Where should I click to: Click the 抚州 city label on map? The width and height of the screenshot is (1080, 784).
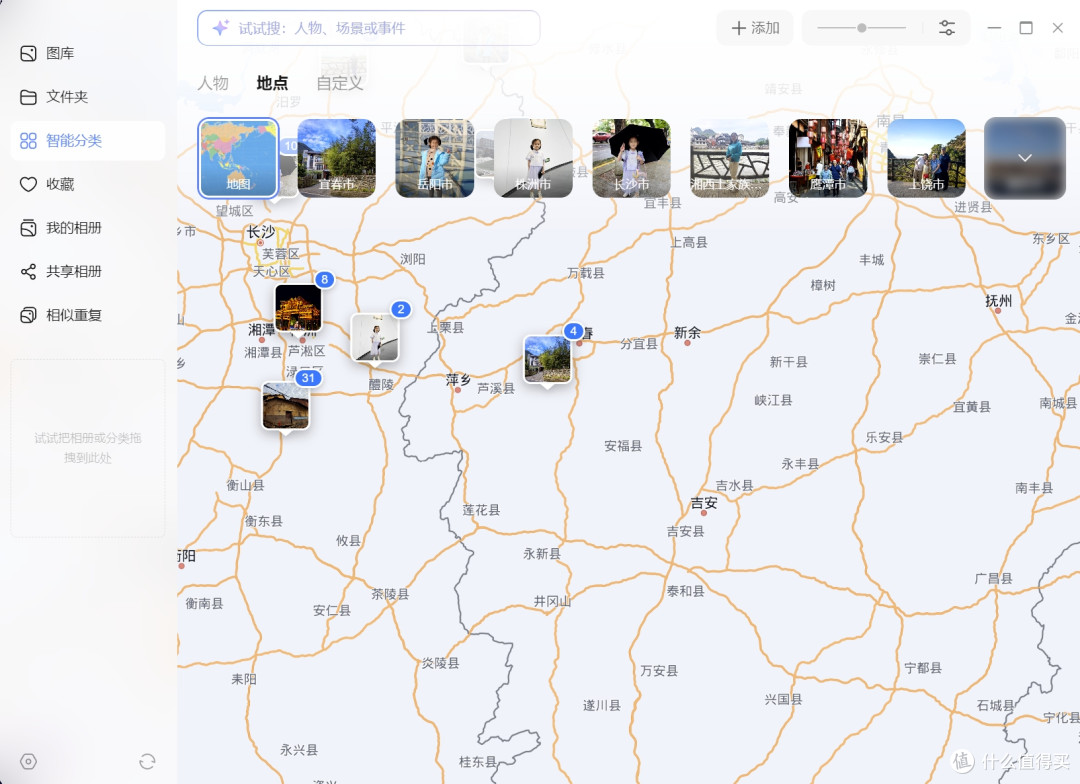point(999,300)
